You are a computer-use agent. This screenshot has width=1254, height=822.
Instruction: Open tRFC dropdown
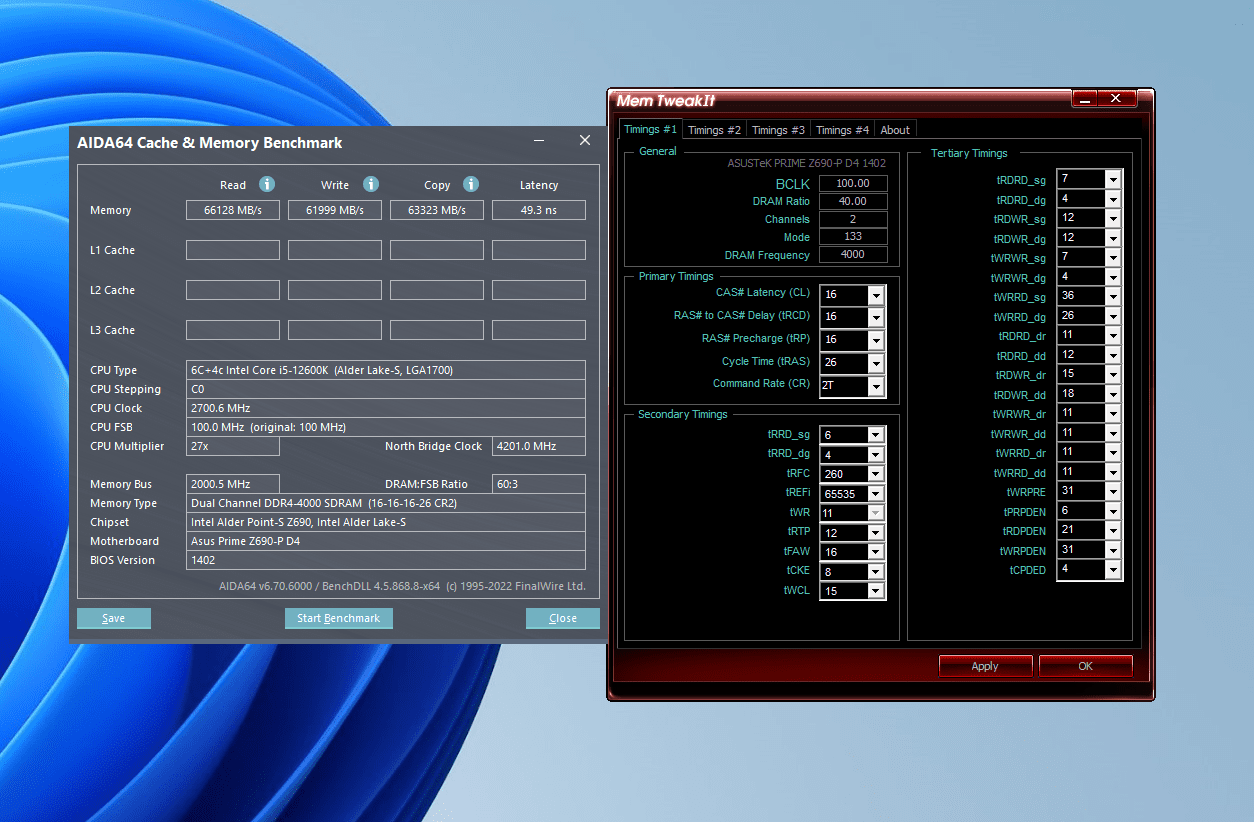[876, 474]
